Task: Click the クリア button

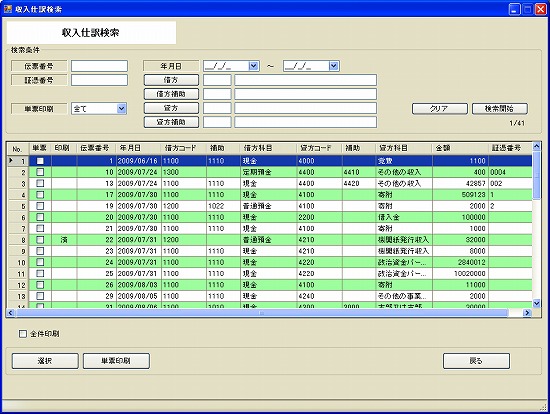Action: tap(440, 109)
